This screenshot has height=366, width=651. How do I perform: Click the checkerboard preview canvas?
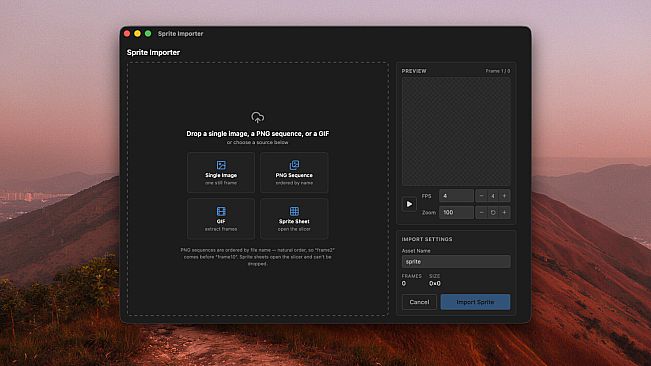(456, 131)
